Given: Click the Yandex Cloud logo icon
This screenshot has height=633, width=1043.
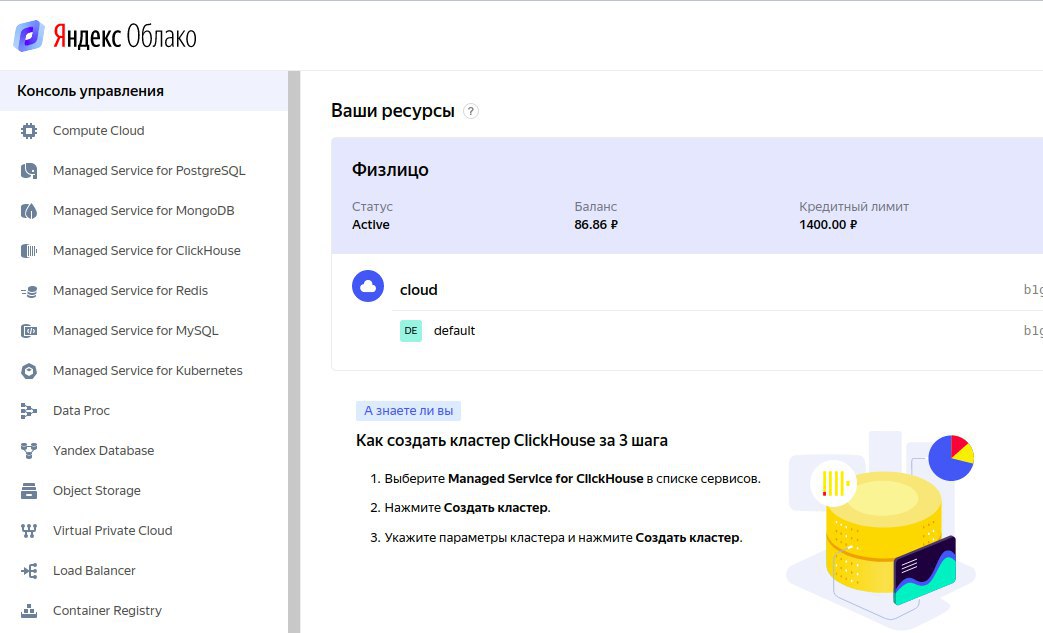Looking at the screenshot, I should point(29,36).
